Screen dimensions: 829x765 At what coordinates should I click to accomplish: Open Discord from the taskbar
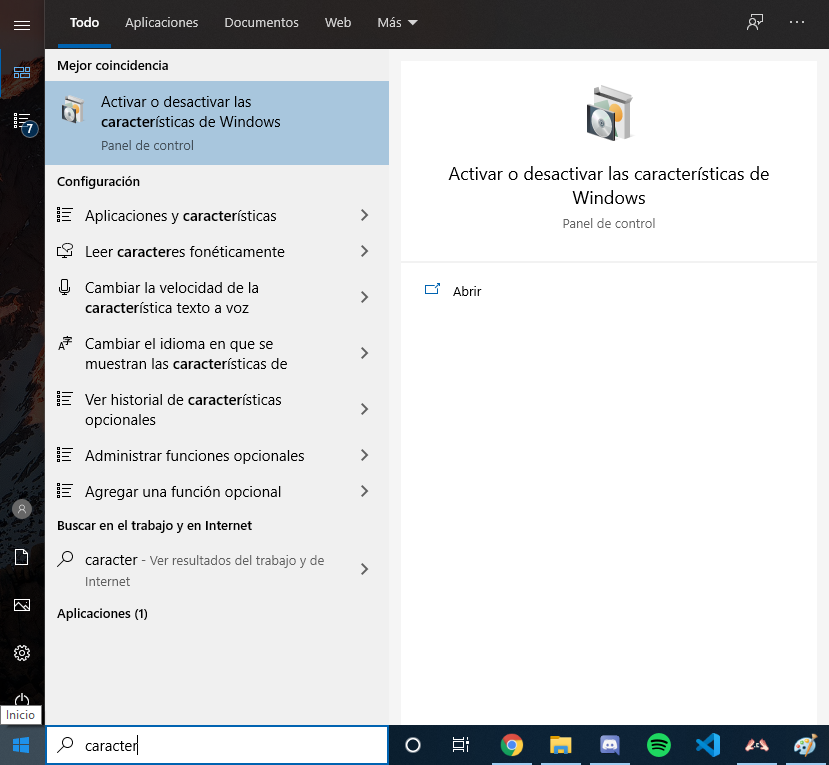609,745
